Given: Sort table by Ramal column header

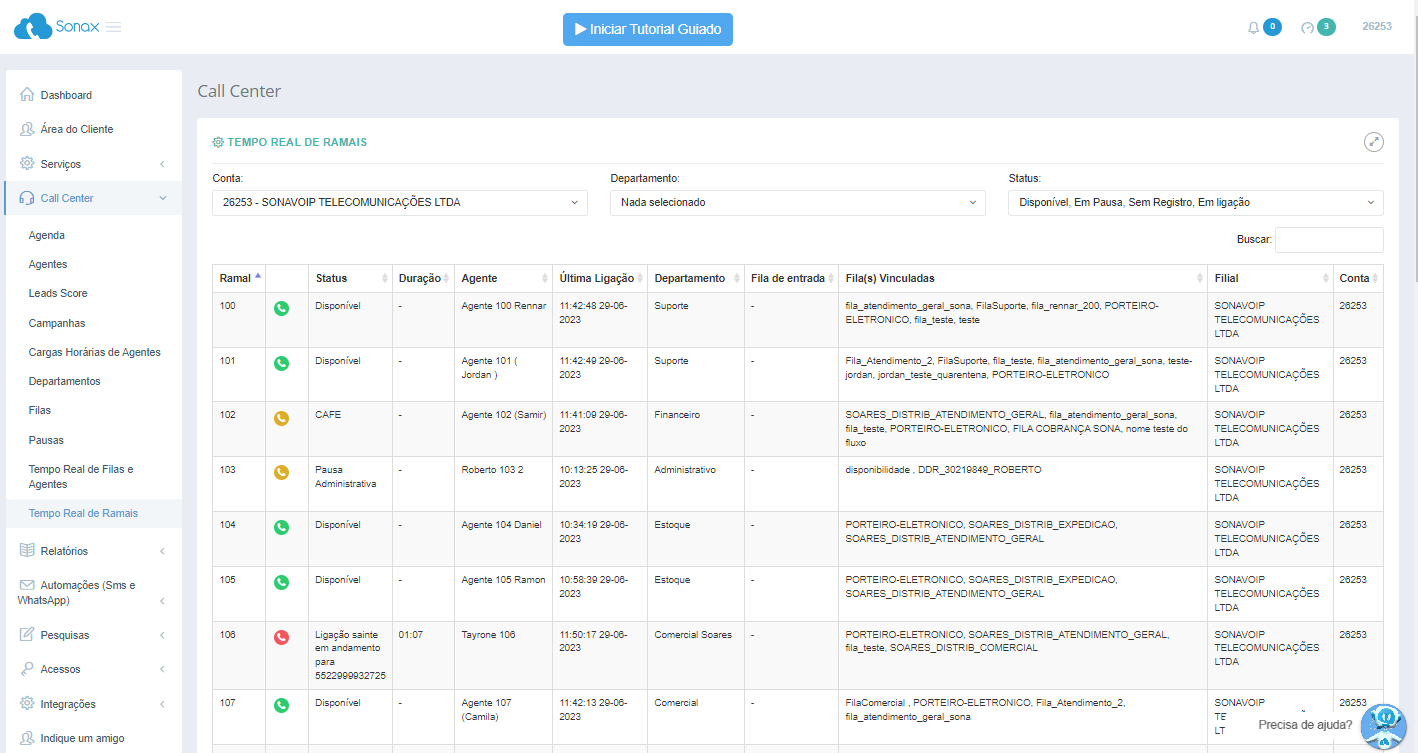Looking at the screenshot, I should (238, 278).
